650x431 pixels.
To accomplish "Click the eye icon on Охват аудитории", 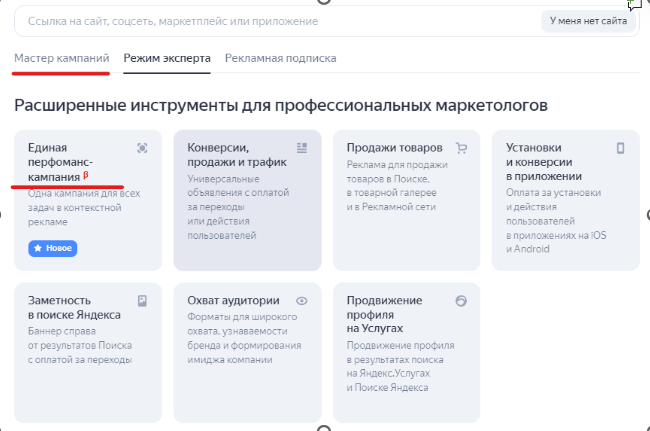I will (302, 301).
